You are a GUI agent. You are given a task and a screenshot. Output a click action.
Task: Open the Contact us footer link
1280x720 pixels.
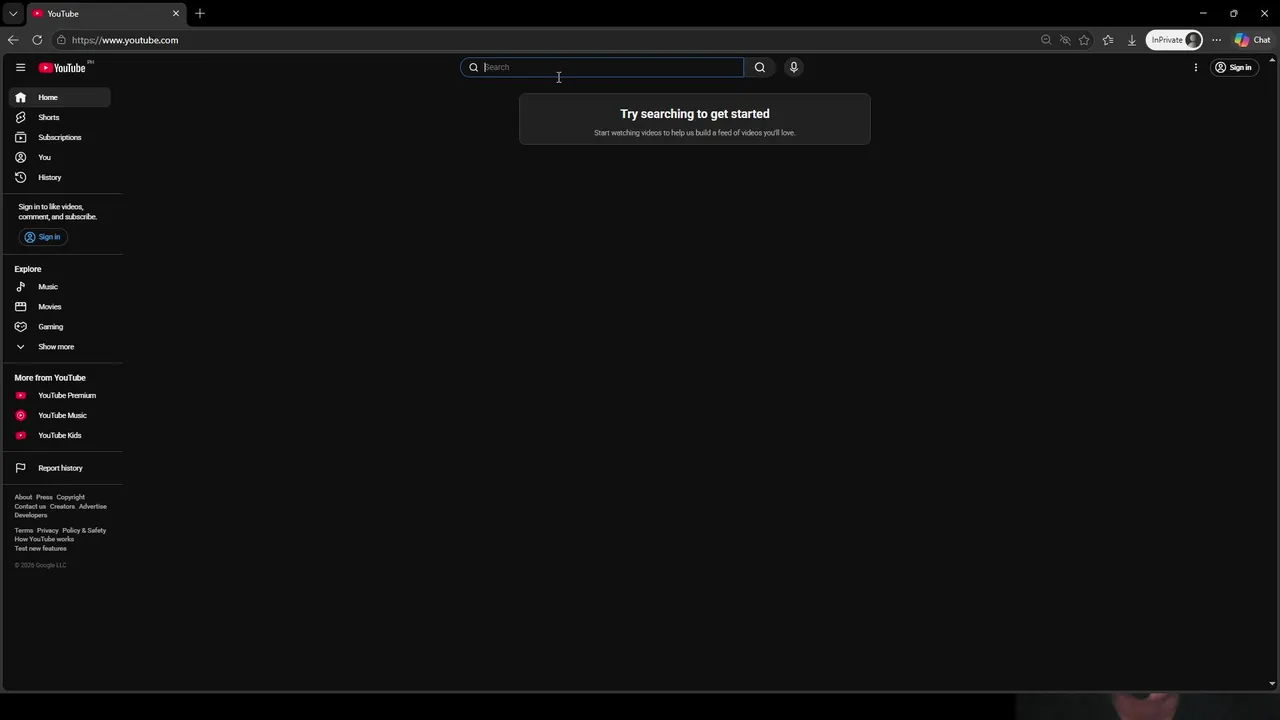click(30, 506)
